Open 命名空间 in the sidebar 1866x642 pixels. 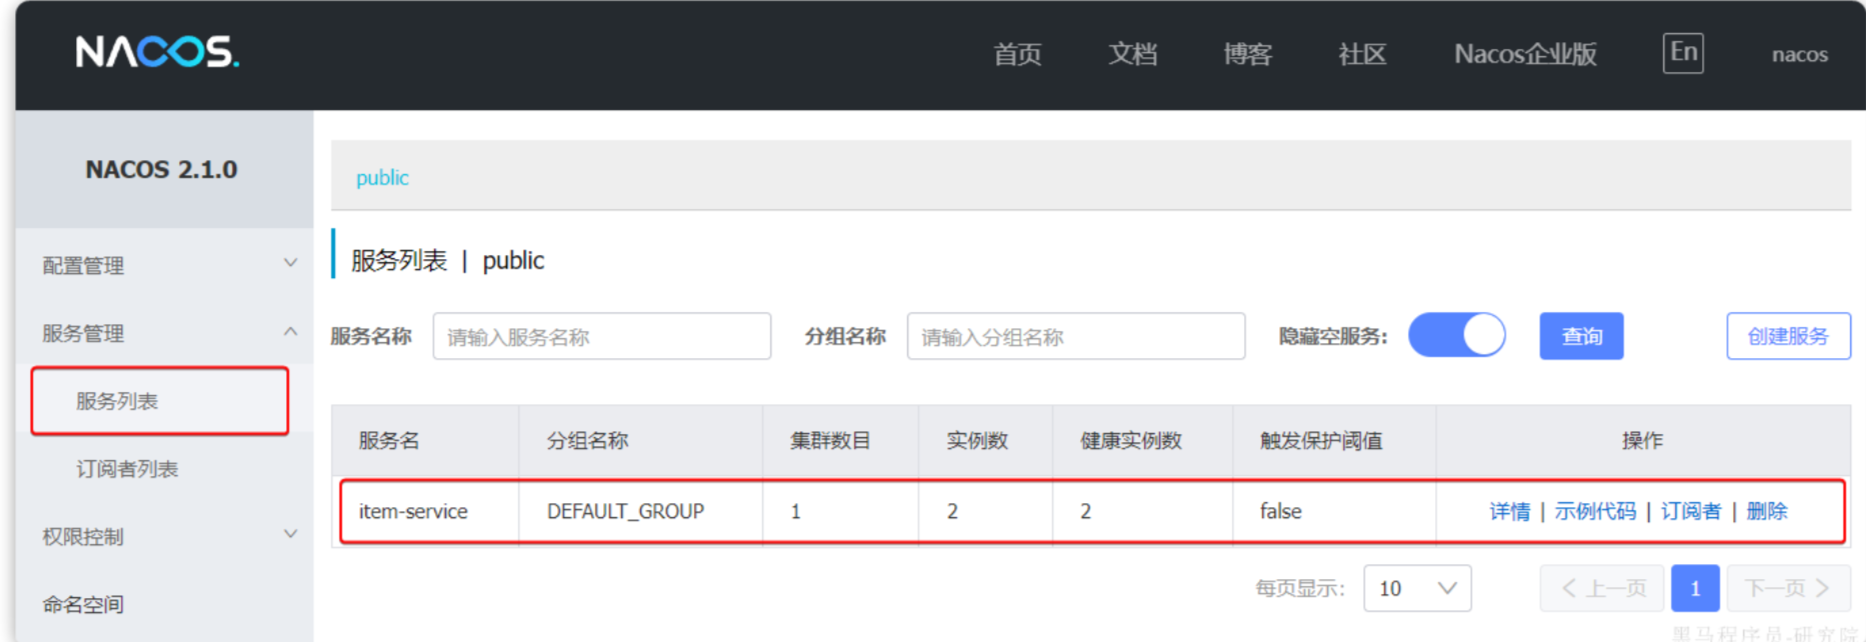click(x=83, y=604)
